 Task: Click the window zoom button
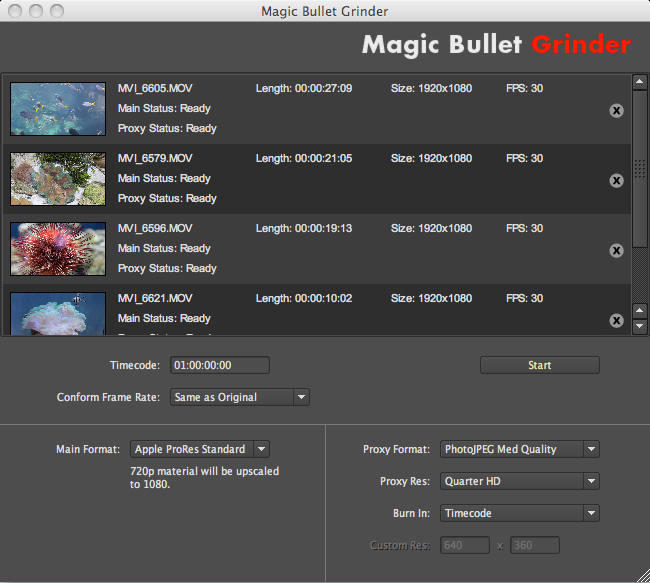[57, 11]
